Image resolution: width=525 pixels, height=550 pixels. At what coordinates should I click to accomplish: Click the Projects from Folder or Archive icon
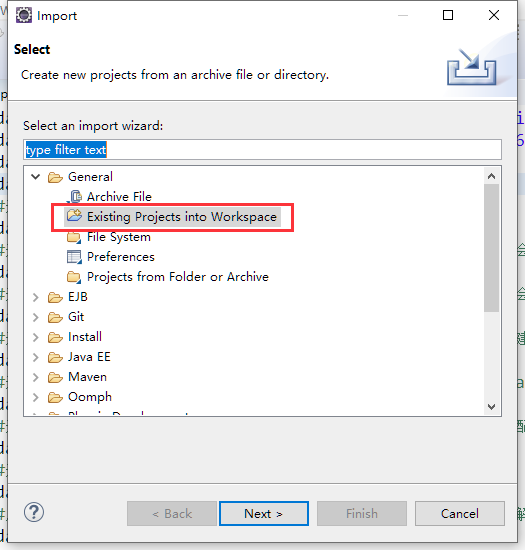click(74, 277)
